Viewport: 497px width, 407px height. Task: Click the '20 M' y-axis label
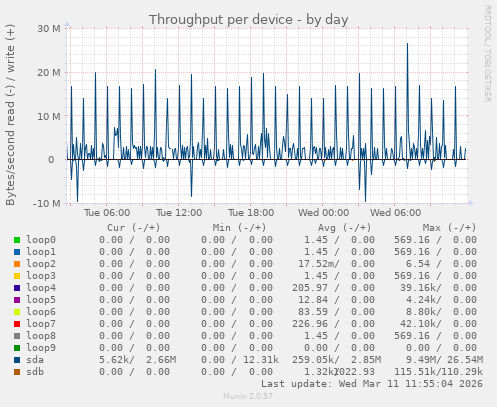coord(49,73)
